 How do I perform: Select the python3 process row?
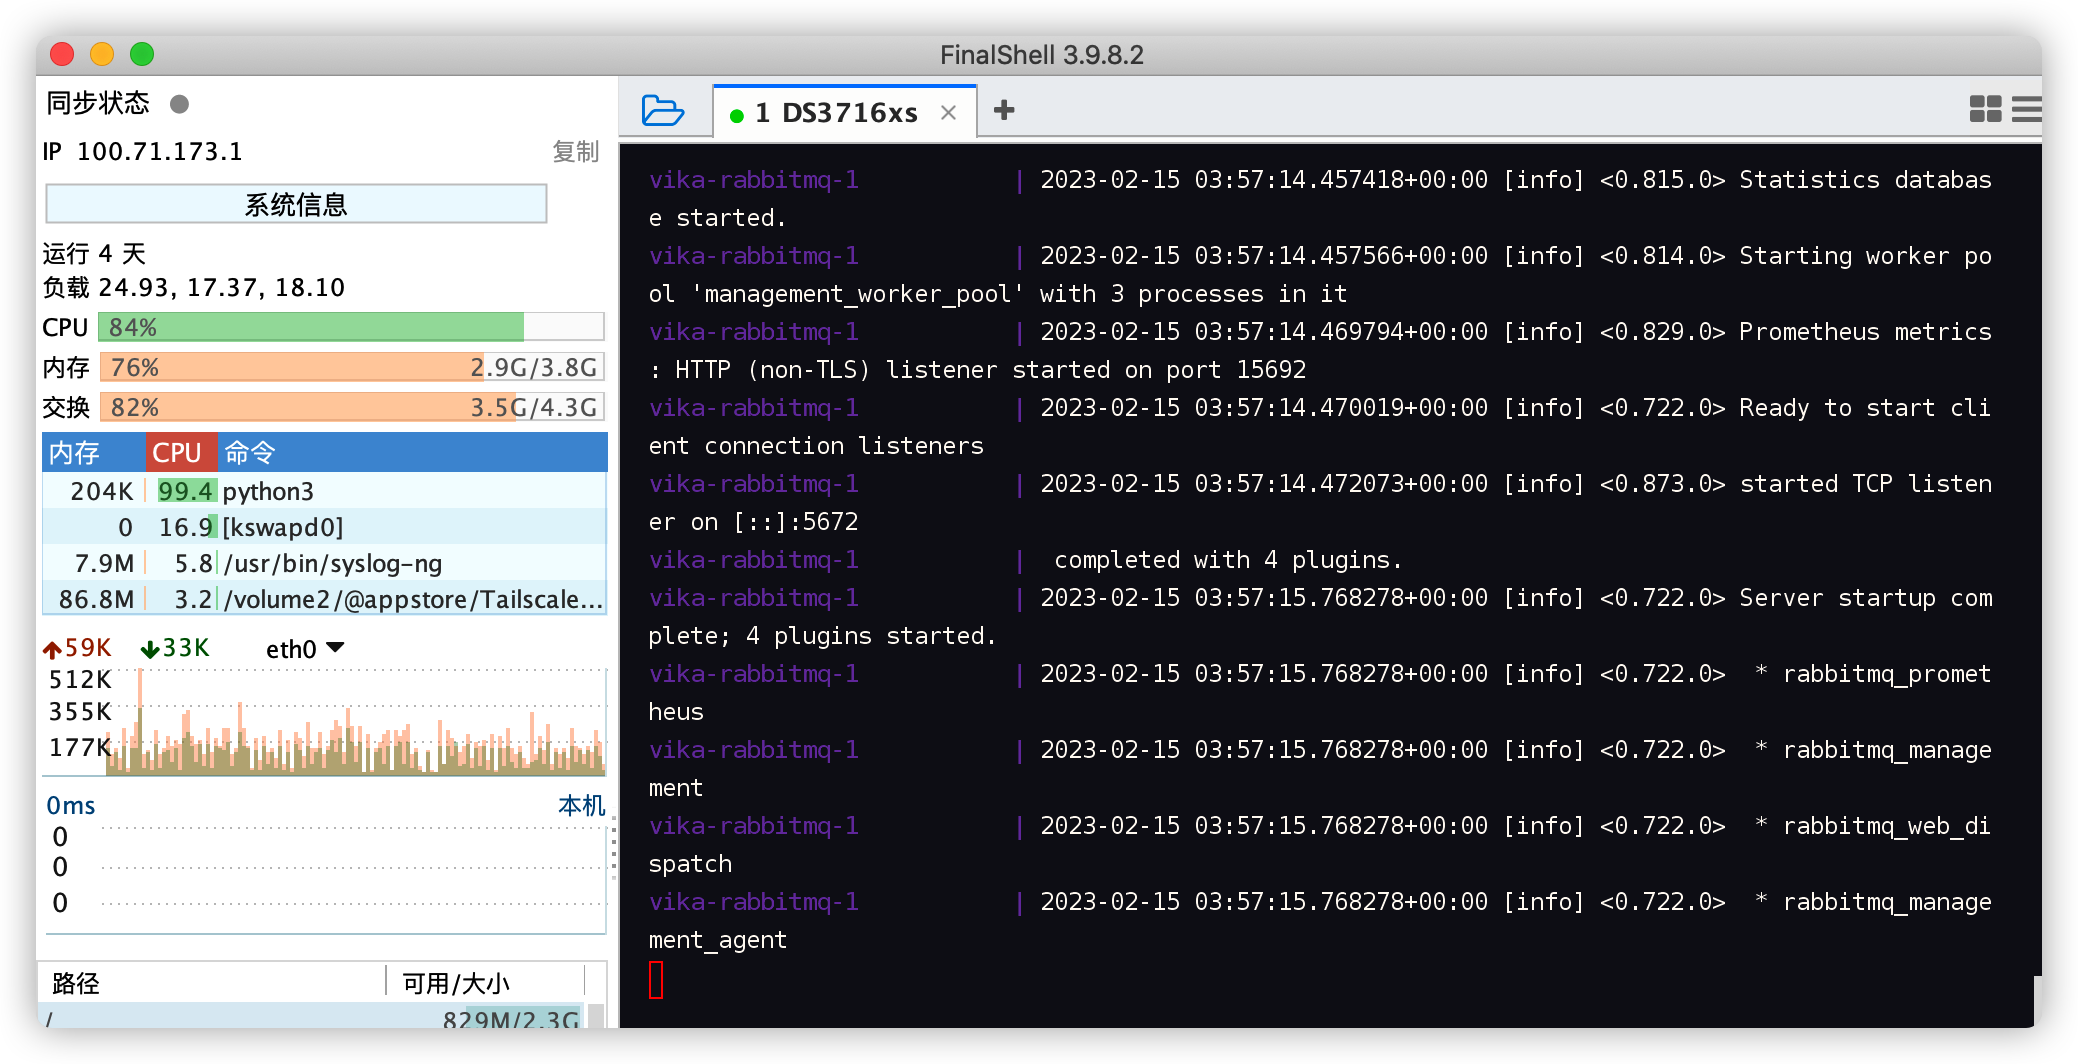point(324,491)
